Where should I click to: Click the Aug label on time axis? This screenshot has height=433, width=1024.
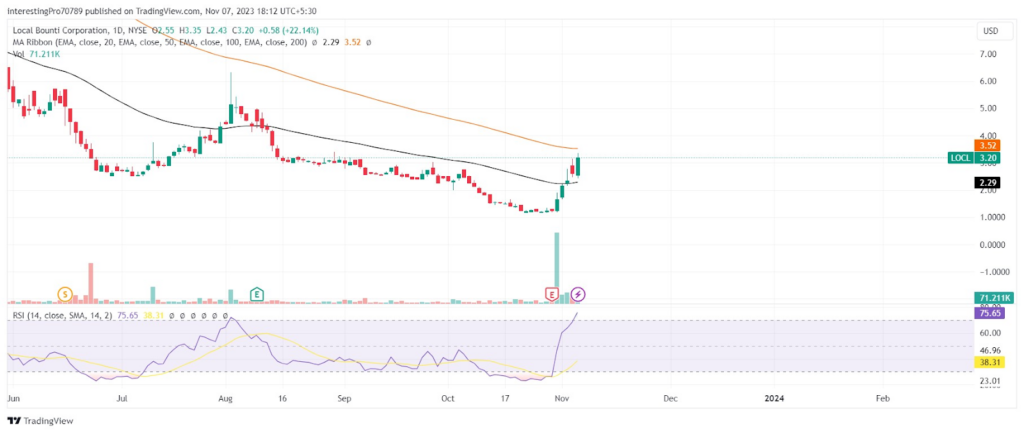(227, 398)
